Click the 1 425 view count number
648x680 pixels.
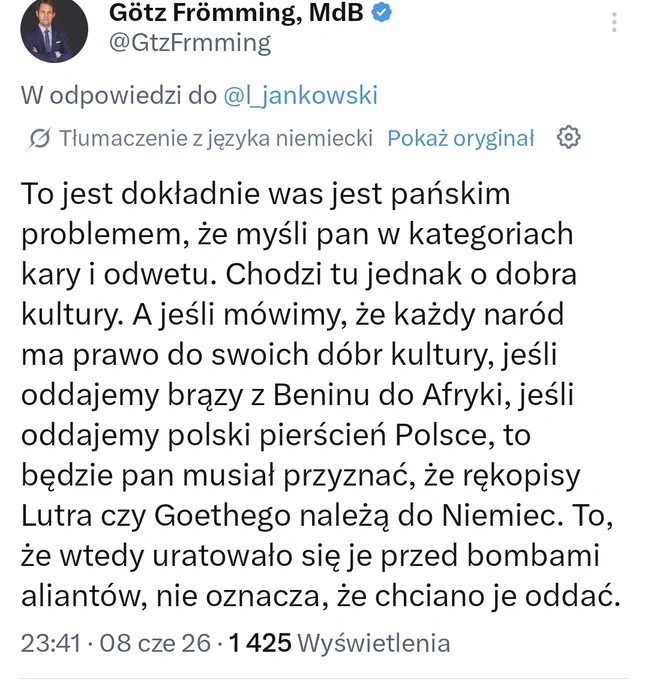click(260, 643)
